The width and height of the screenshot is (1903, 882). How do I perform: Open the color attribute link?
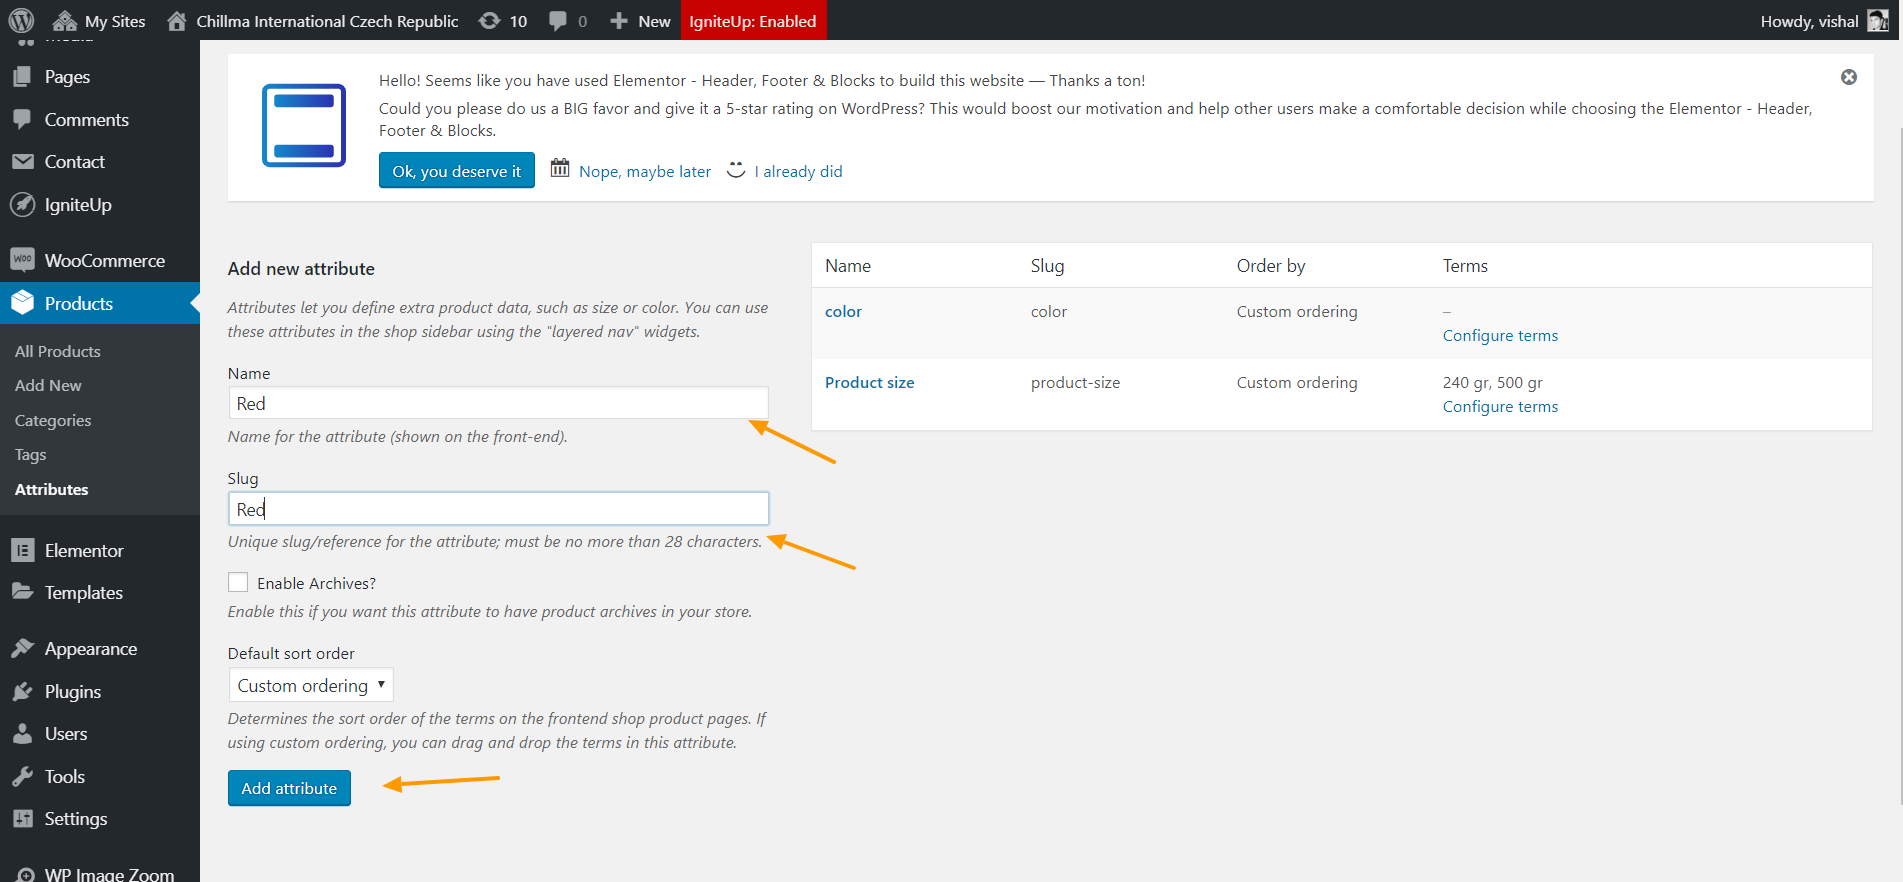(x=843, y=311)
